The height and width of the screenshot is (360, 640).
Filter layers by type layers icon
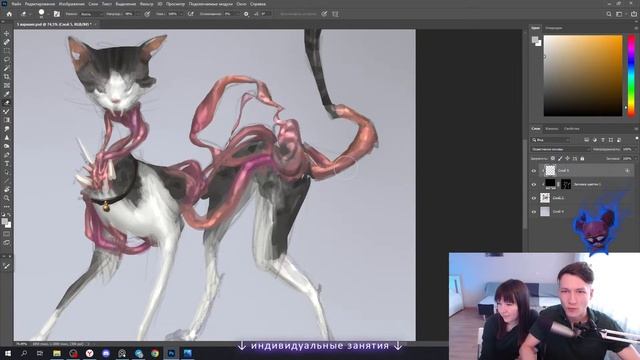pos(603,140)
